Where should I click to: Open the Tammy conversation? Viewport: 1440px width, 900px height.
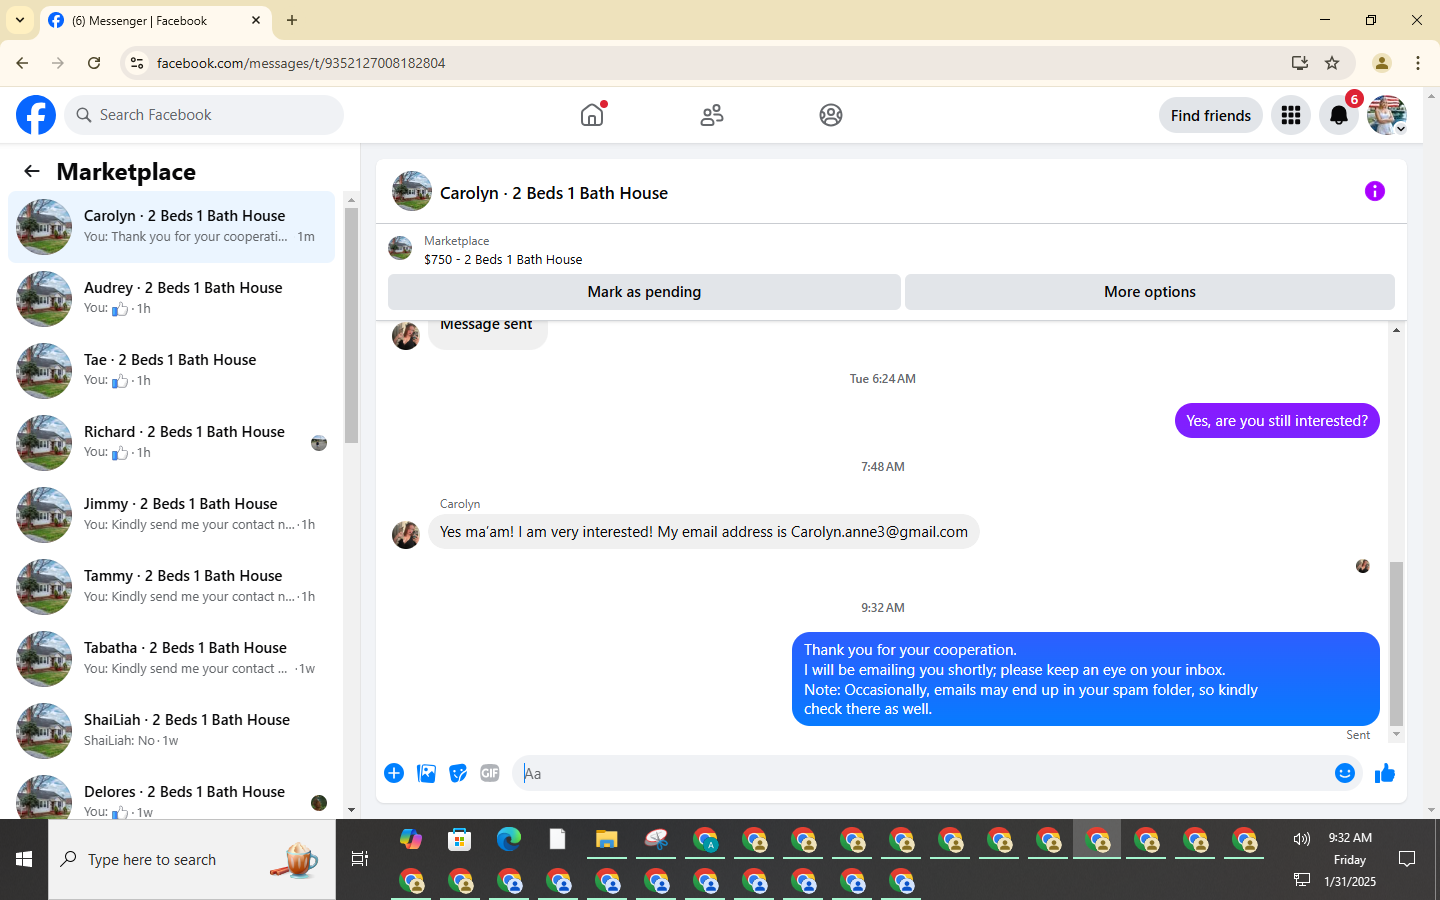point(171,586)
